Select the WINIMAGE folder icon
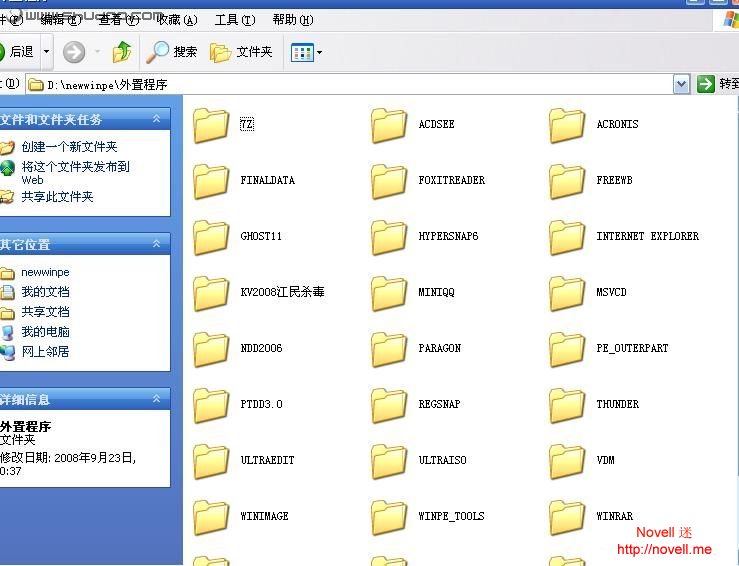Image resolution: width=739 pixels, height=566 pixels. pyautogui.click(x=211, y=517)
